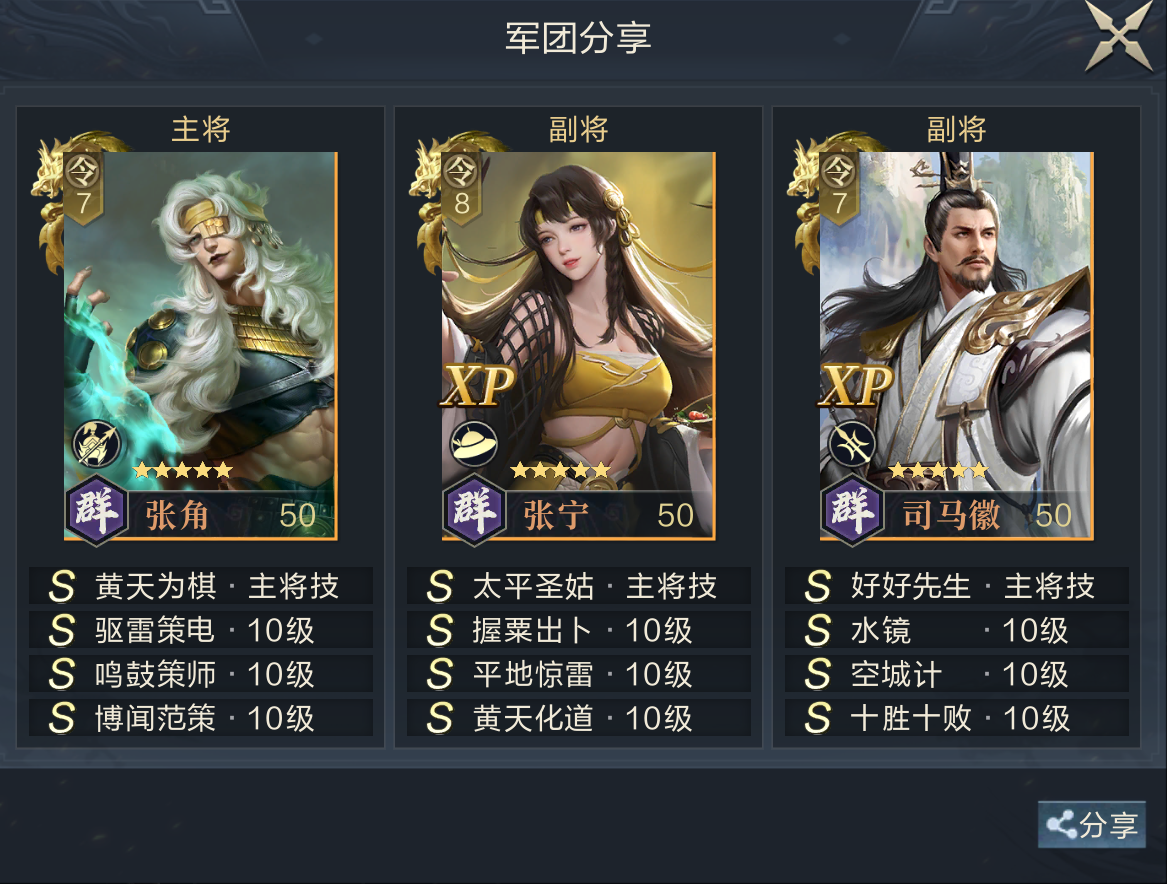Open the 张宁 hero portrait

pyautogui.click(x=578, y=346)
